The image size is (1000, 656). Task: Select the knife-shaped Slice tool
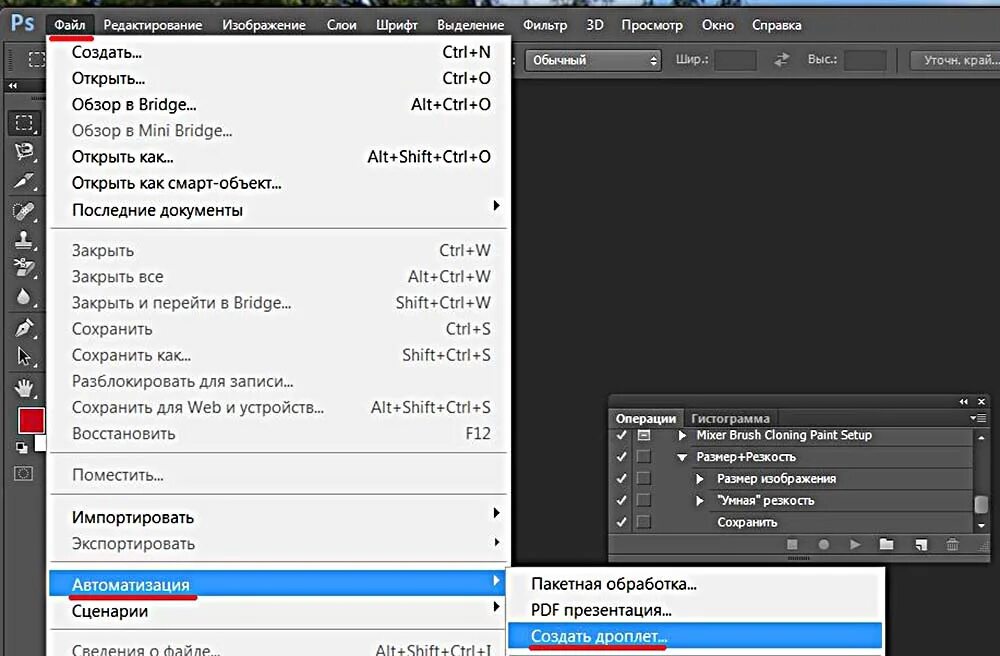point(24,181)
